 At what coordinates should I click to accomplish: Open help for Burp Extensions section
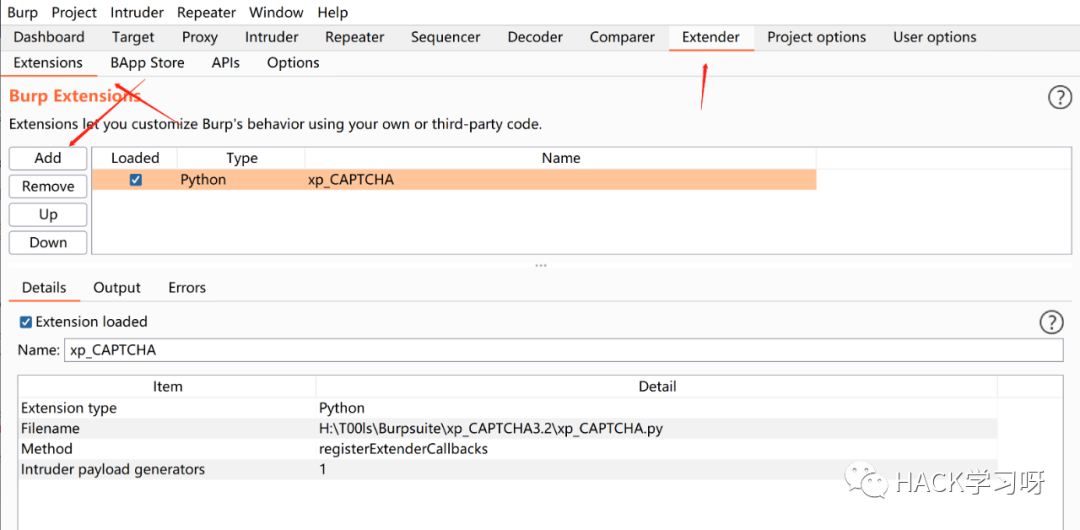[1059, 99]
